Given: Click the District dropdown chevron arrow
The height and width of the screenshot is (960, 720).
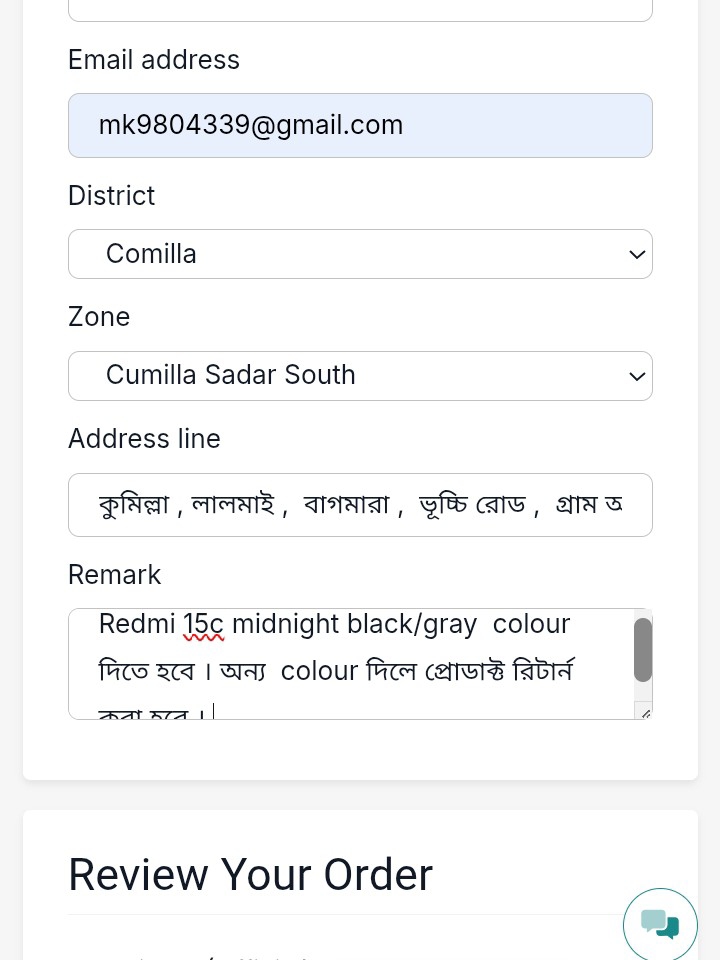Looking at the screenshot, I should (x=637, y=255).
